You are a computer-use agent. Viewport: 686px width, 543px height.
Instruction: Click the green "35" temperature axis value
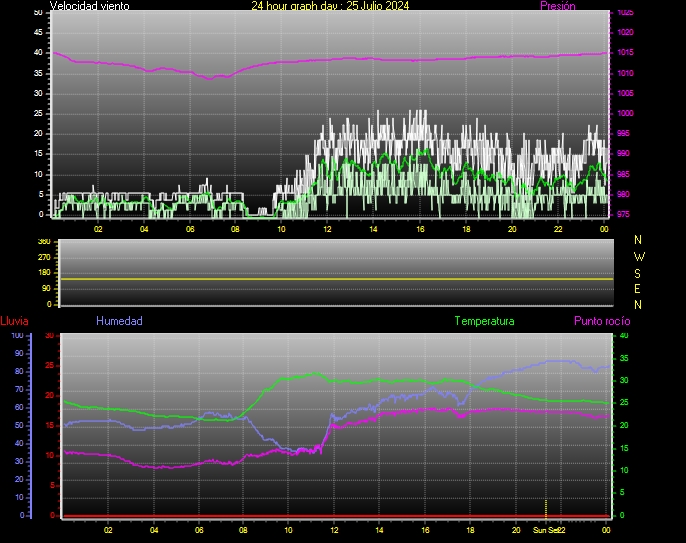click(624, 358)
